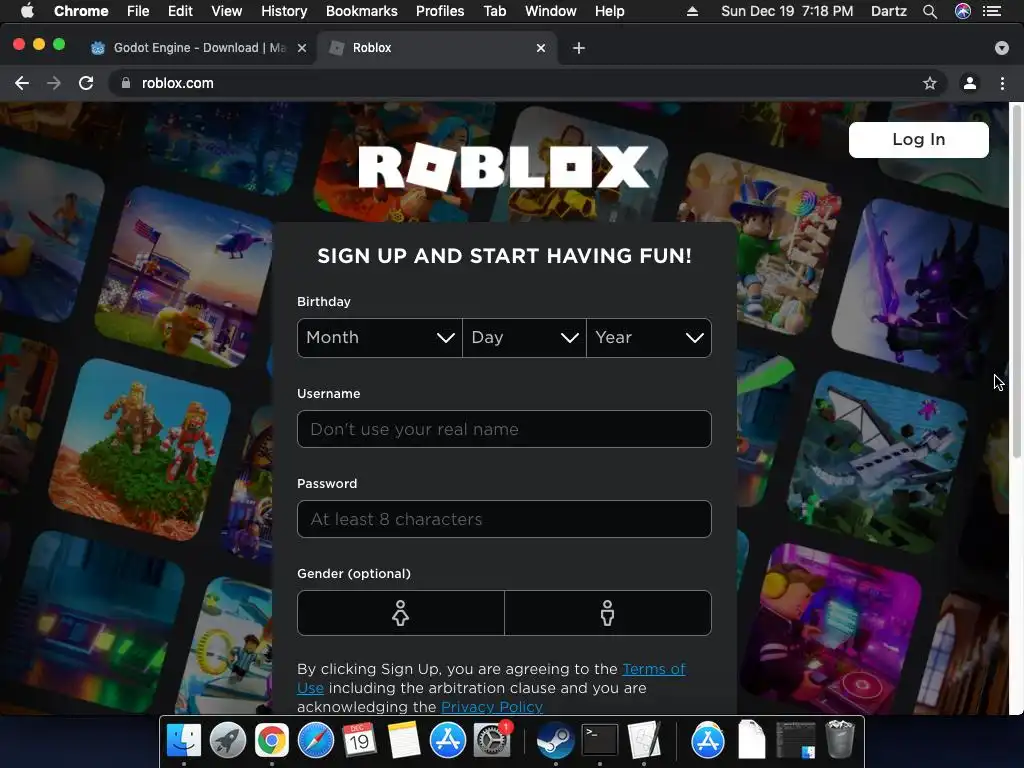The image size is (1024, 768).
Task: Open Notes from the dock
Action: click(404, 741)
